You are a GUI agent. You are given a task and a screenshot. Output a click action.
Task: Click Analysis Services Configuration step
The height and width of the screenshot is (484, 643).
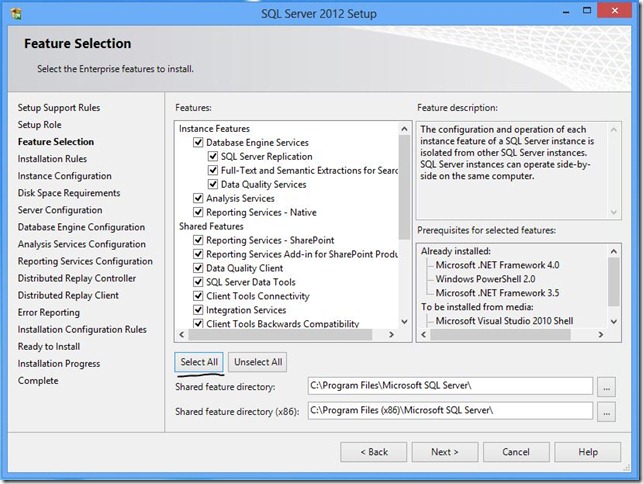point(82,244)
